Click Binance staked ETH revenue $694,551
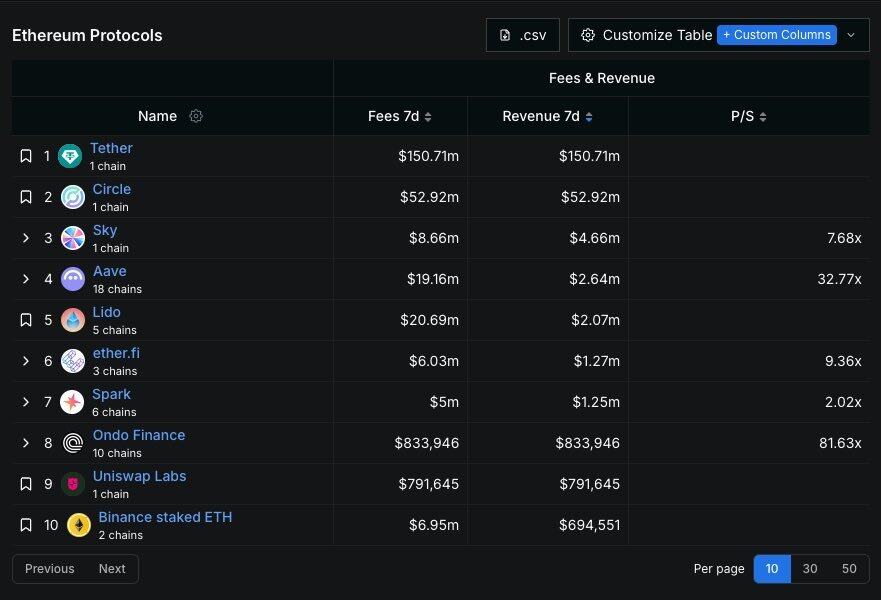881x600 pixels. click(589, 525)
